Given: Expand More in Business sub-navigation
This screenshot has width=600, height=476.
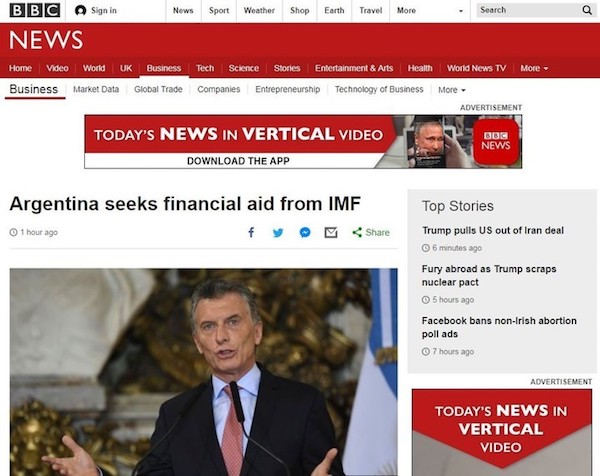Looking at the screenshot, I should (x=452, y=90).
